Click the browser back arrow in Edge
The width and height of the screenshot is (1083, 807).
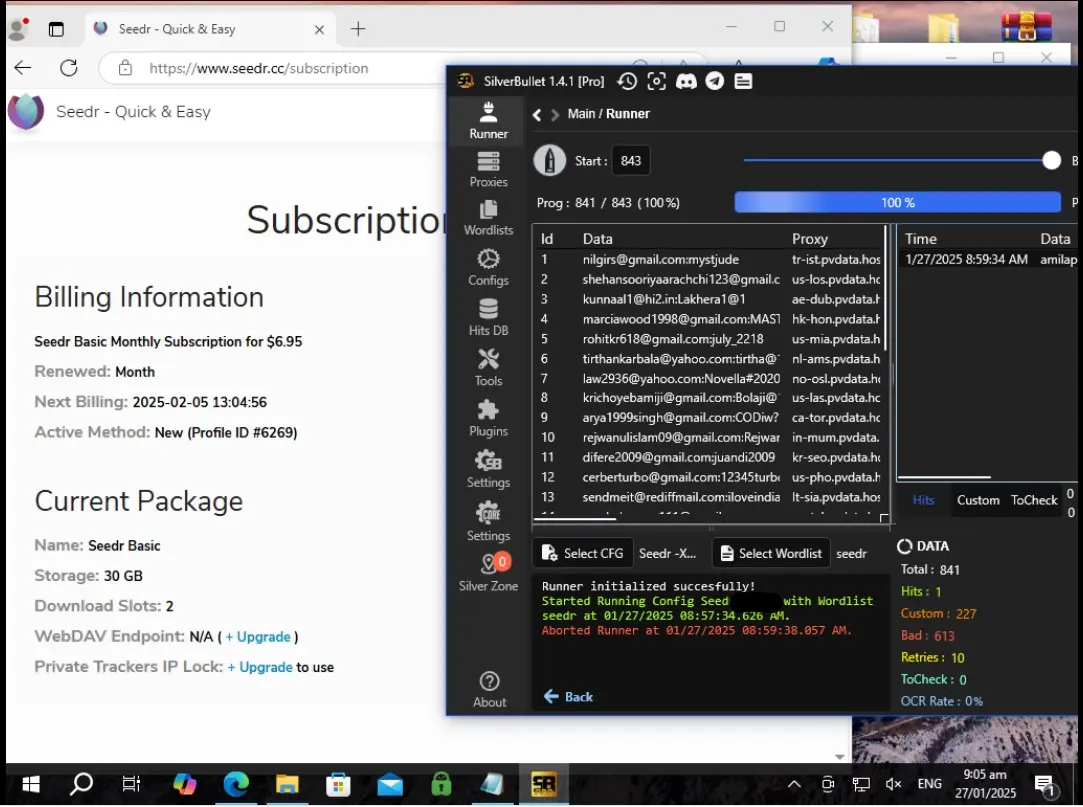click(x=23, y=68)
